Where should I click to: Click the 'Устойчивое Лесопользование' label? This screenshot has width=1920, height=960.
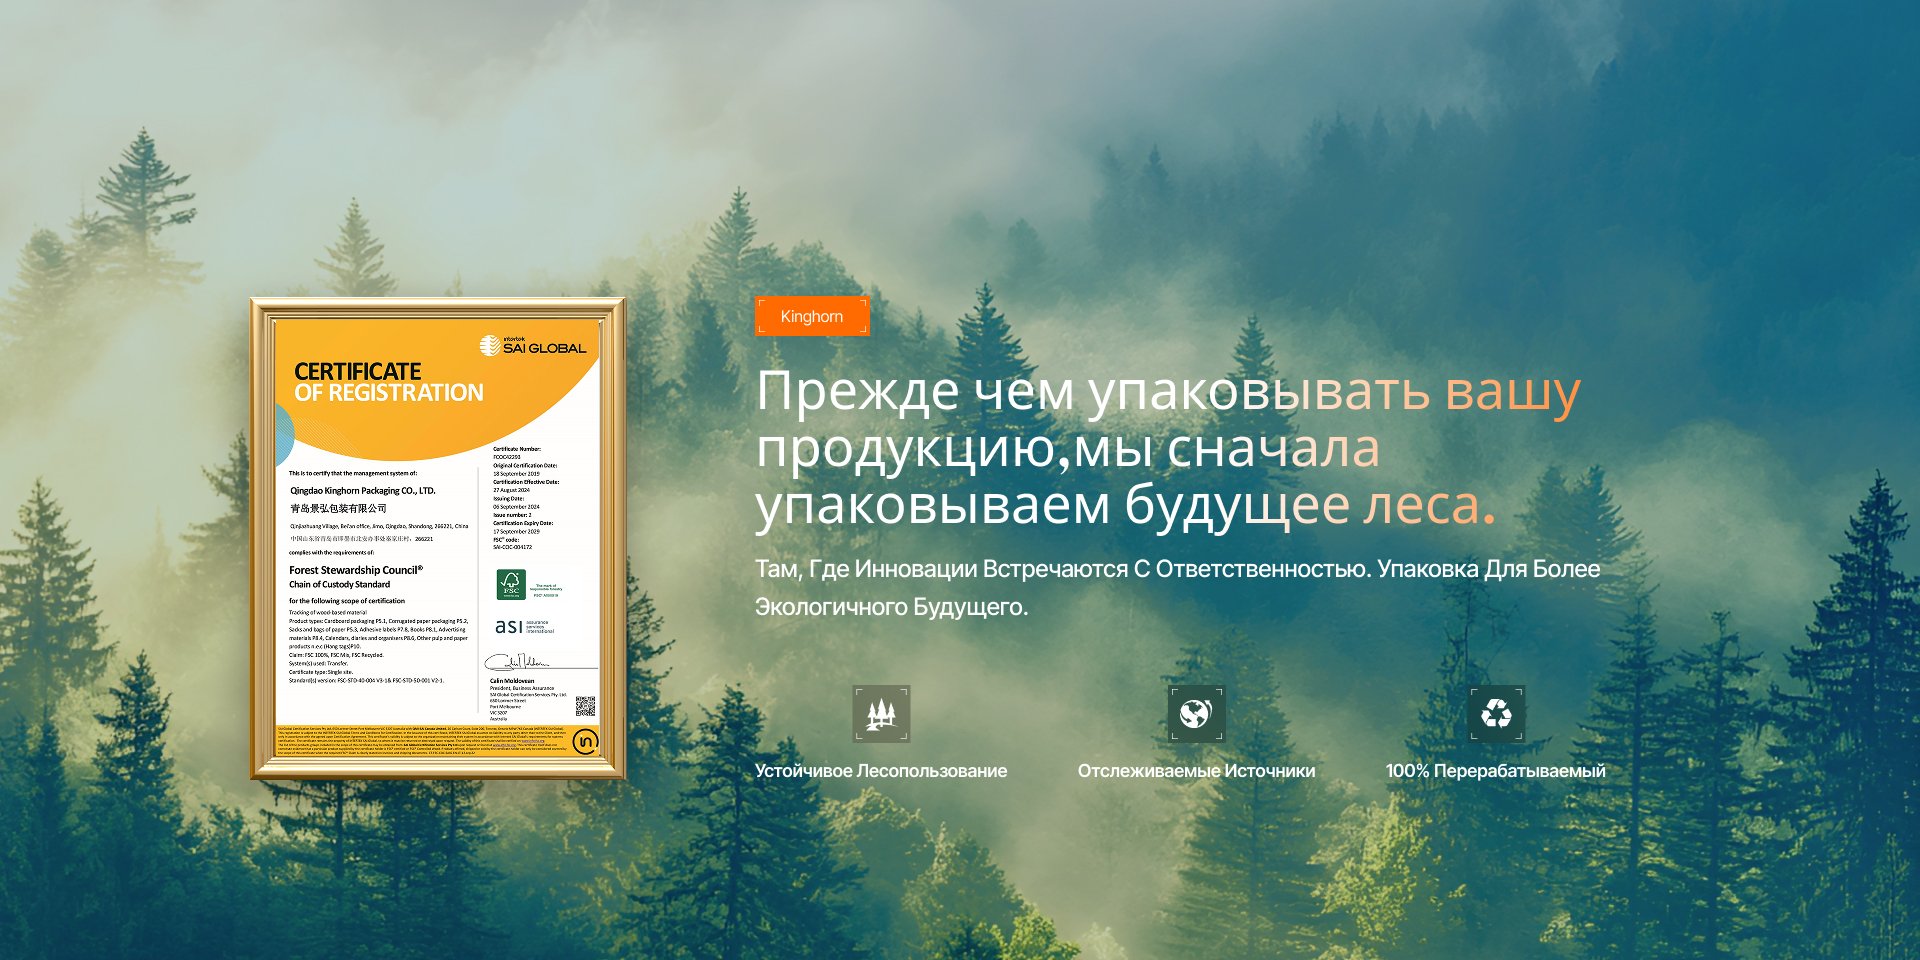881,771
